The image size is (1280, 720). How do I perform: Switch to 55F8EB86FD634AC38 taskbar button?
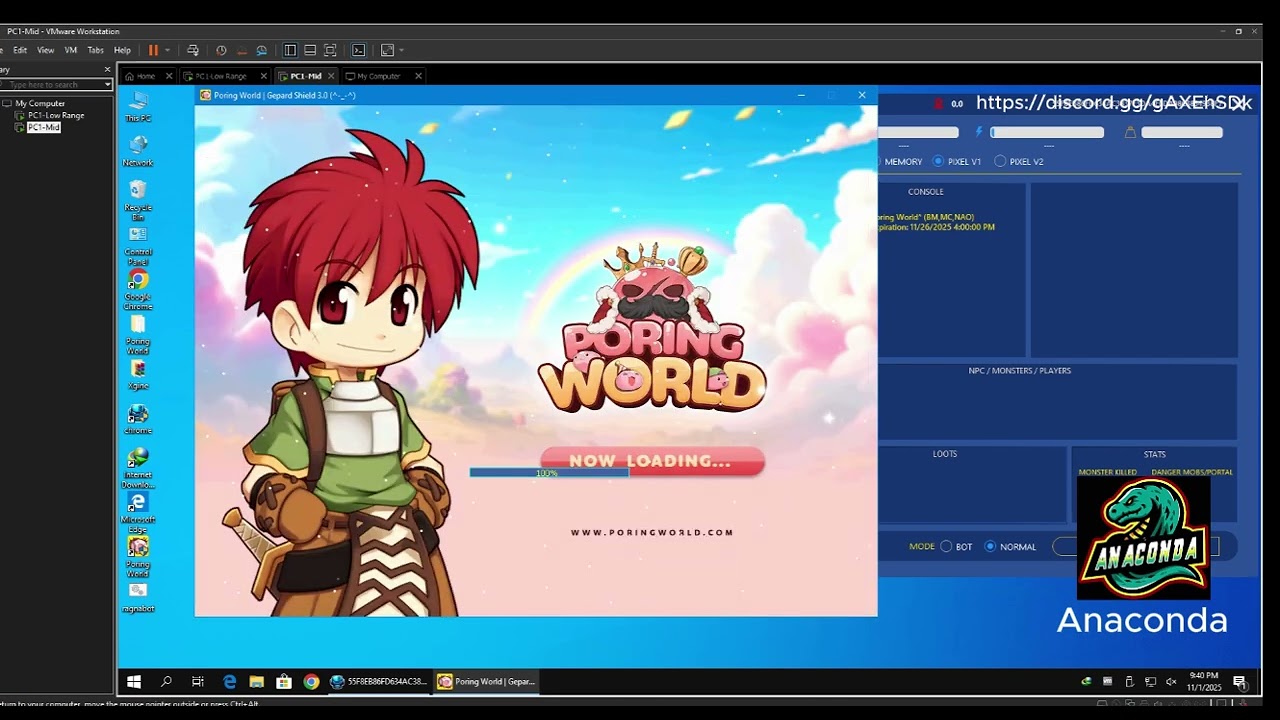pos(378,681)
